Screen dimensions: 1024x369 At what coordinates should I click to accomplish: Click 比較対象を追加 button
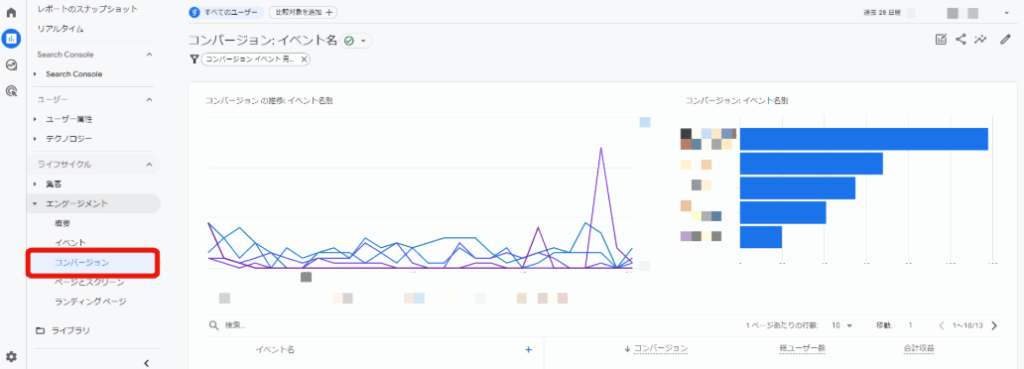point(303,12)
